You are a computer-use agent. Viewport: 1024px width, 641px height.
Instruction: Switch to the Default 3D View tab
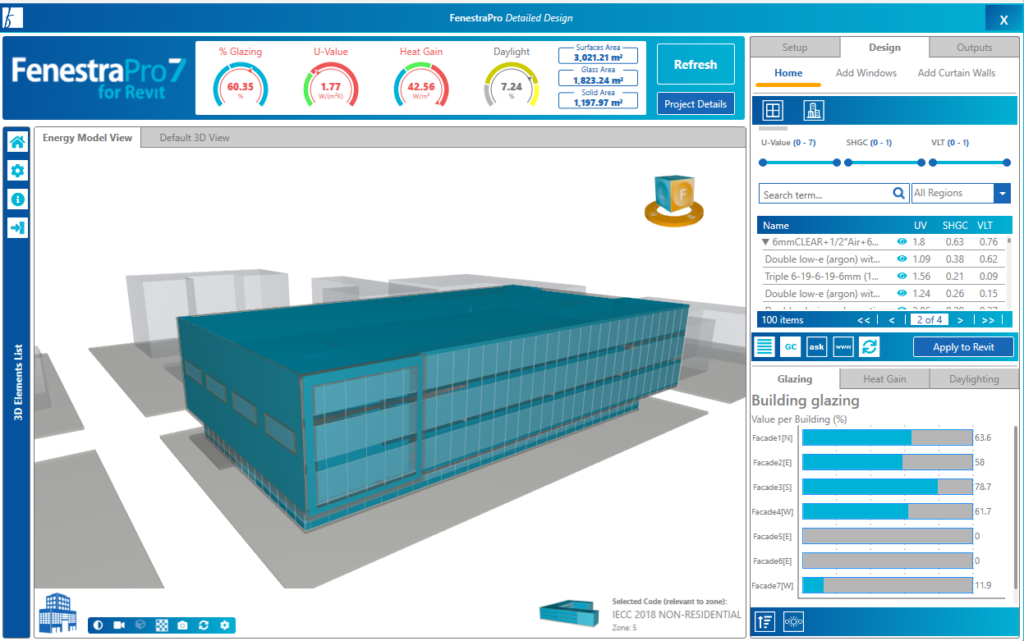[x=195, y=138]
